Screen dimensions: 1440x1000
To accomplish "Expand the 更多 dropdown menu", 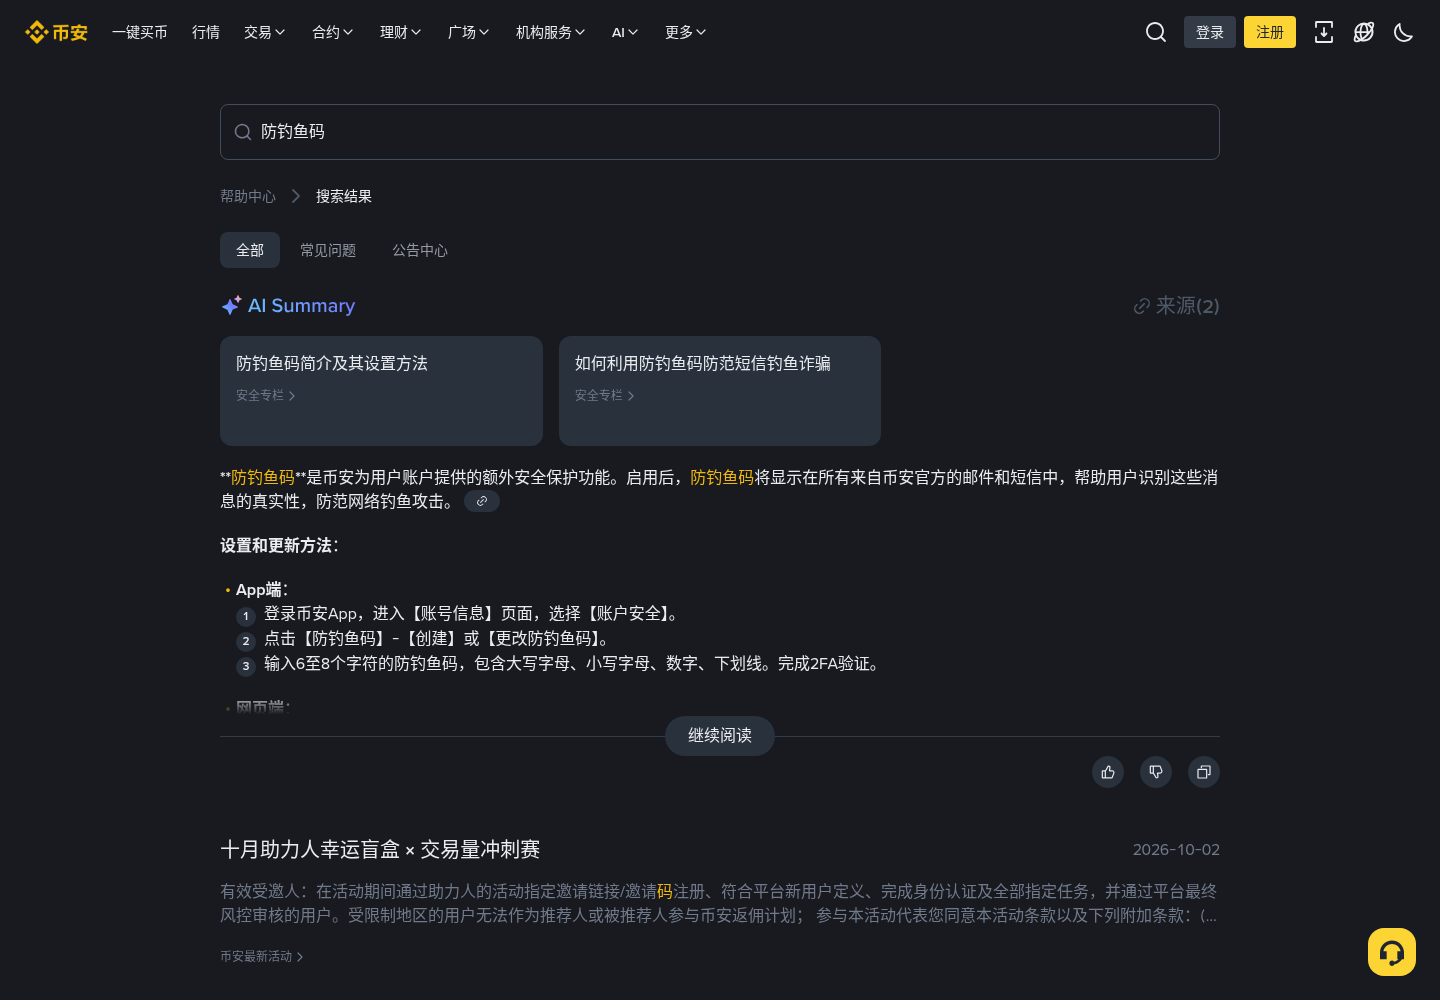I will 686,32.
